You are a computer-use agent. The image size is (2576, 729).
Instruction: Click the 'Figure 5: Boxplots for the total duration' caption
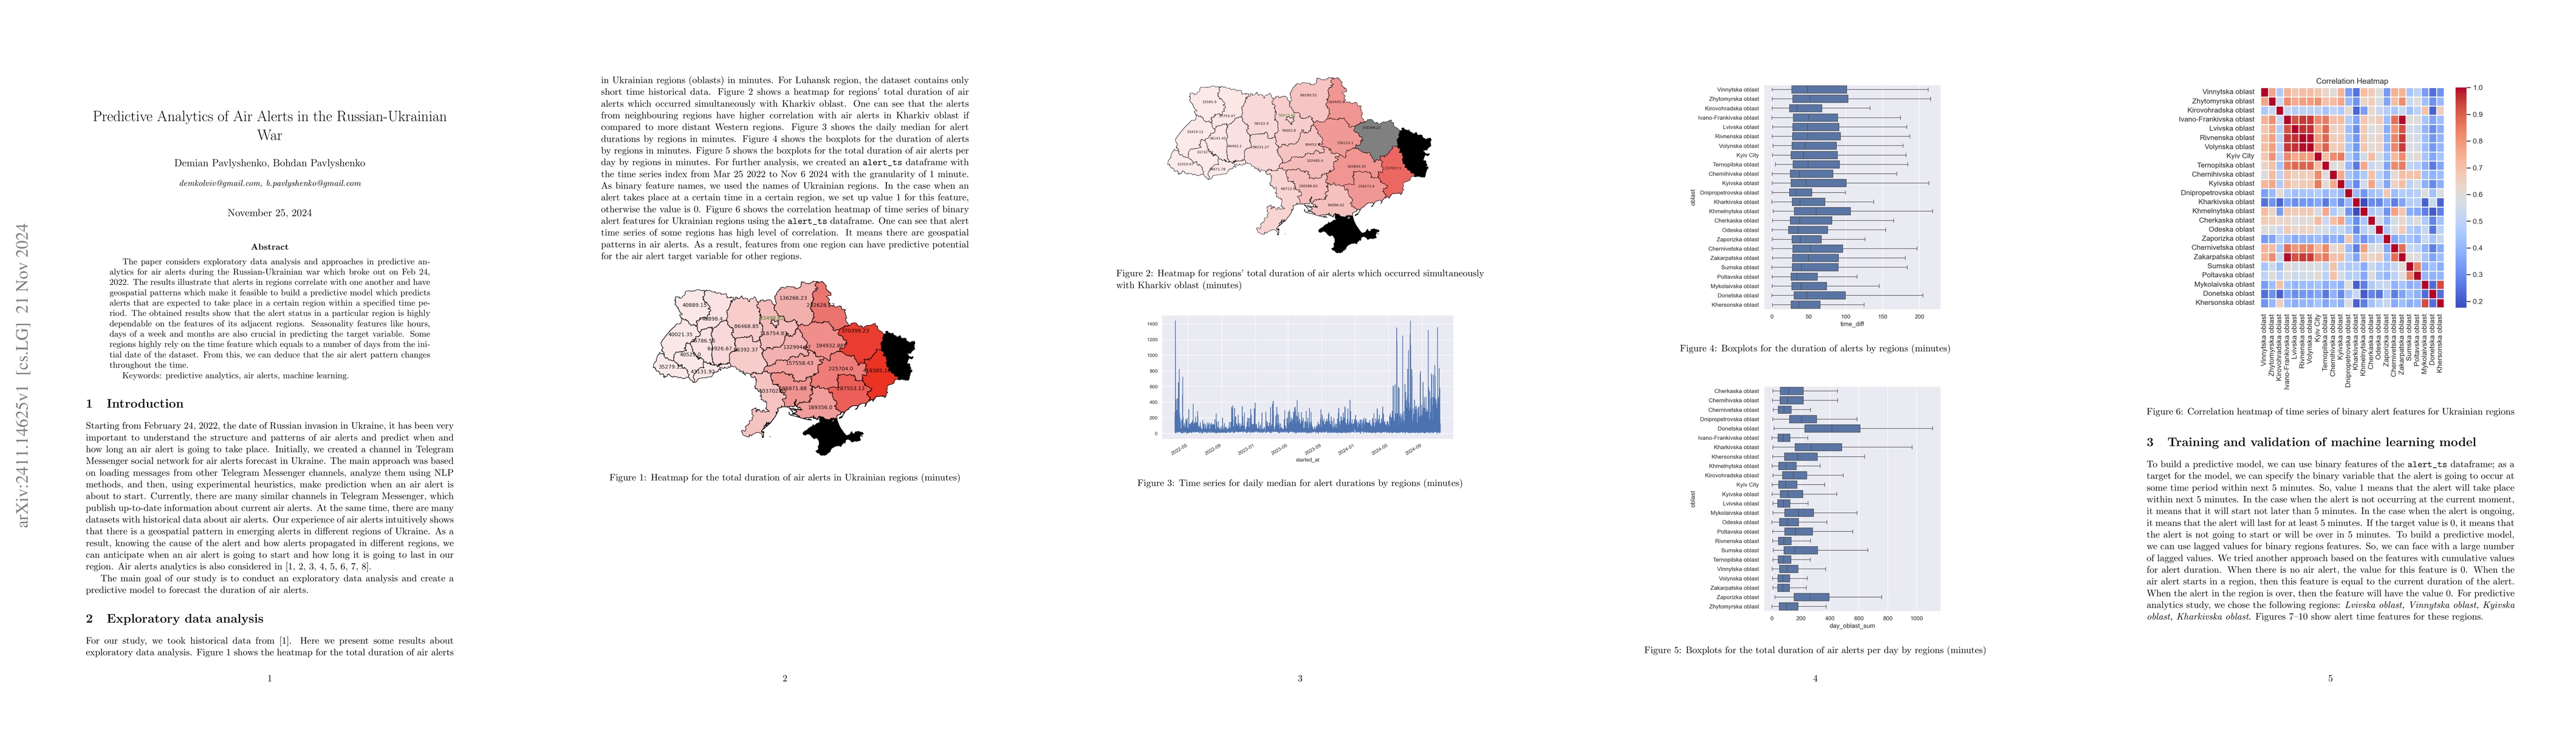pyautogui.click(x=1814, y=650)
